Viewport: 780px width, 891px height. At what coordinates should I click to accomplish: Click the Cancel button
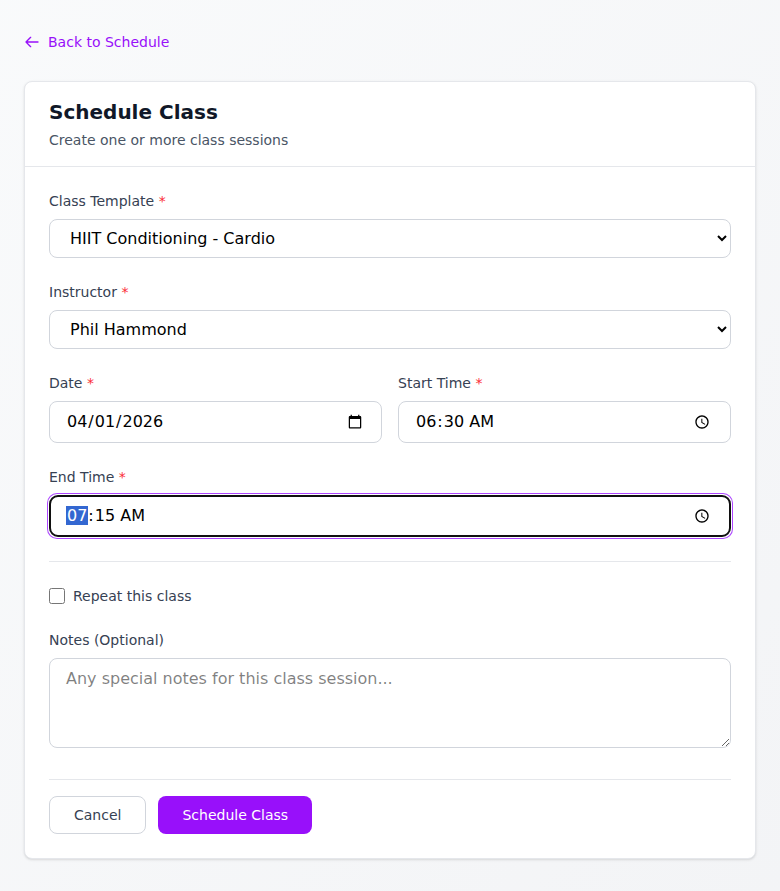97,815
